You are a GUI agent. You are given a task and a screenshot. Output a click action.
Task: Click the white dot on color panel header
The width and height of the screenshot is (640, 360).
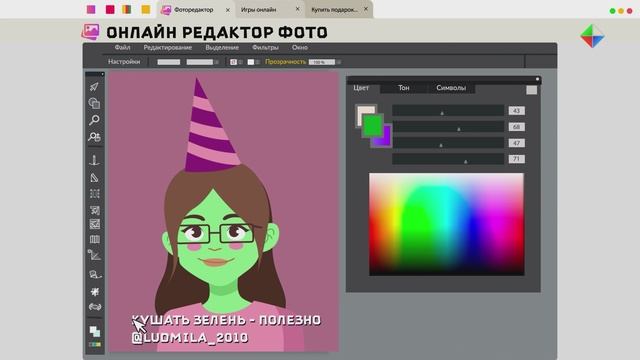[537, 79]
